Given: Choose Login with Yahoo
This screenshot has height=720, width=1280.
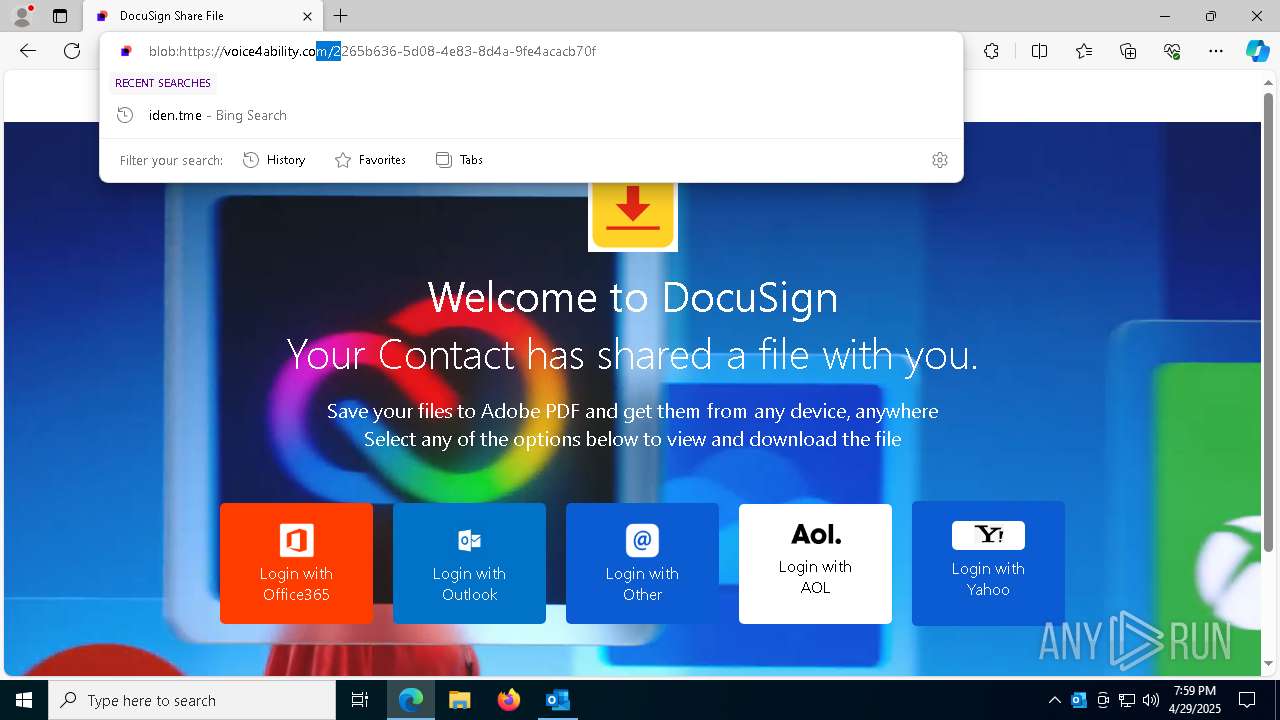Looking at the screenshot, I should (x=988, y=563).
